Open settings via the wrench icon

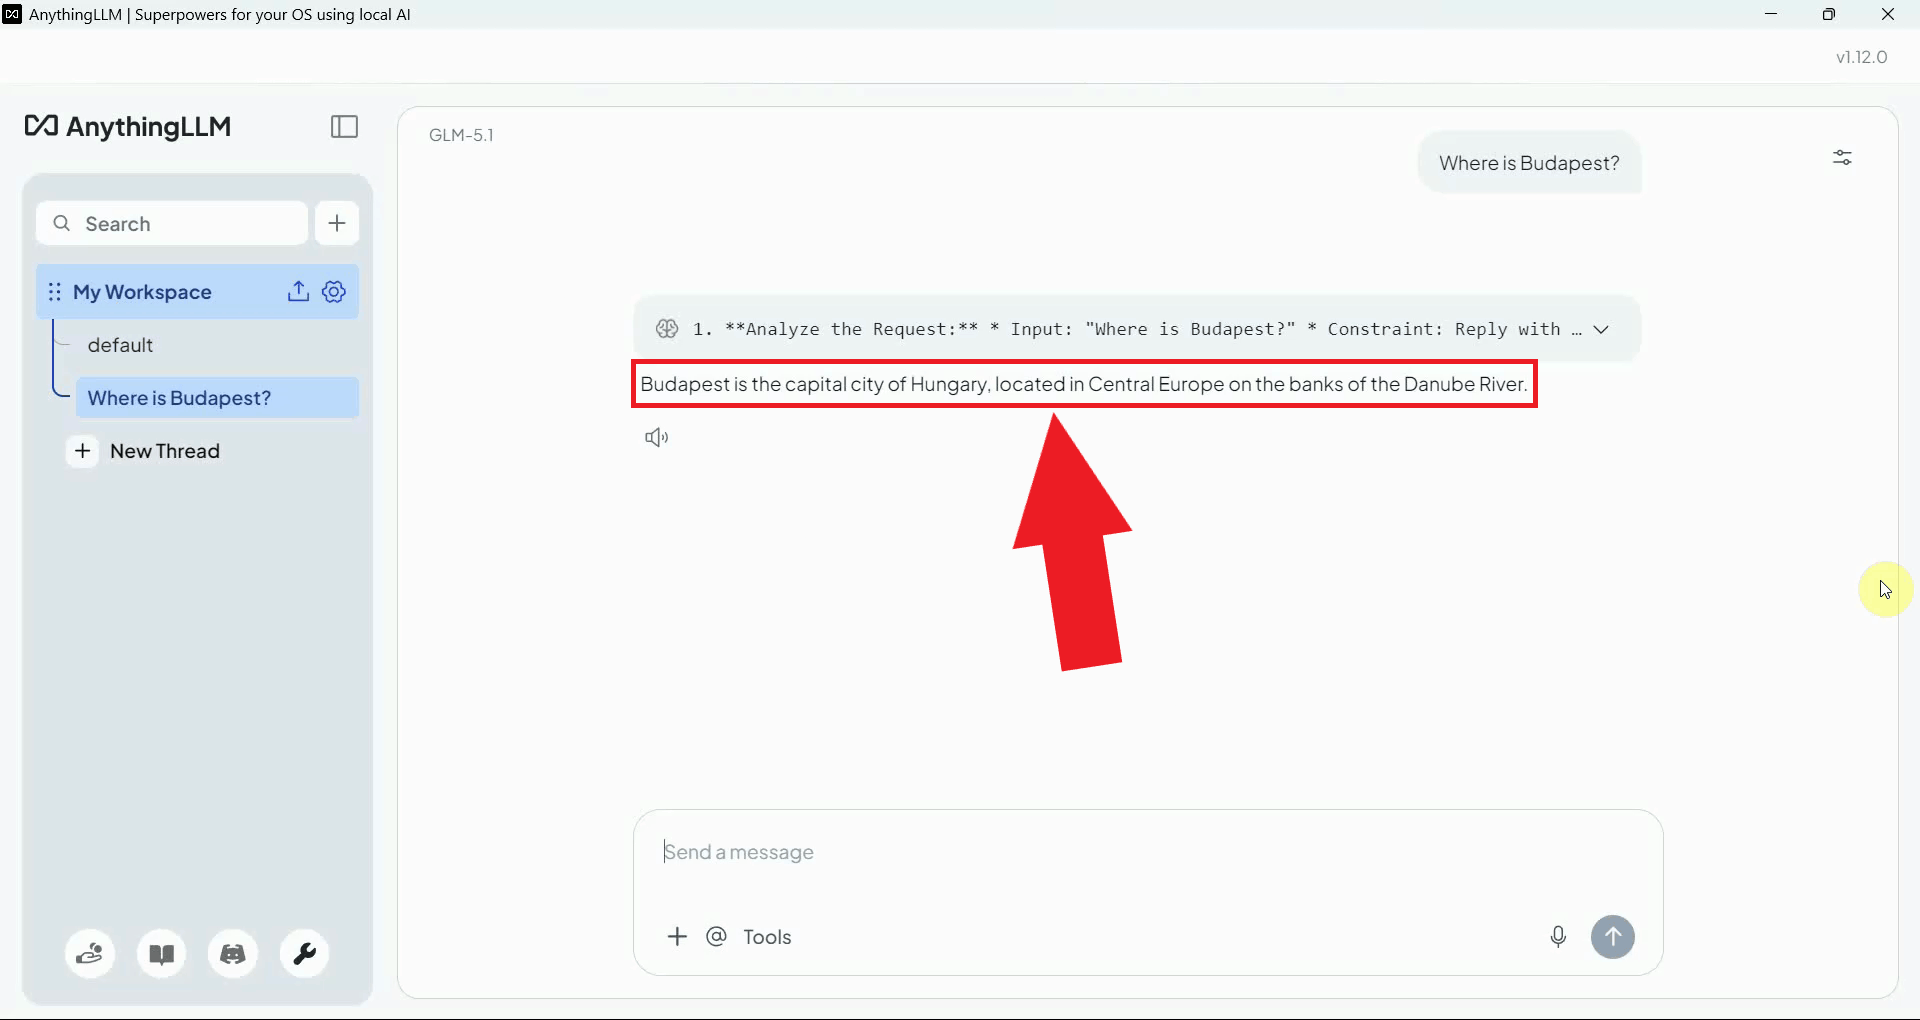pyautogui.click(x=304, y=954)
